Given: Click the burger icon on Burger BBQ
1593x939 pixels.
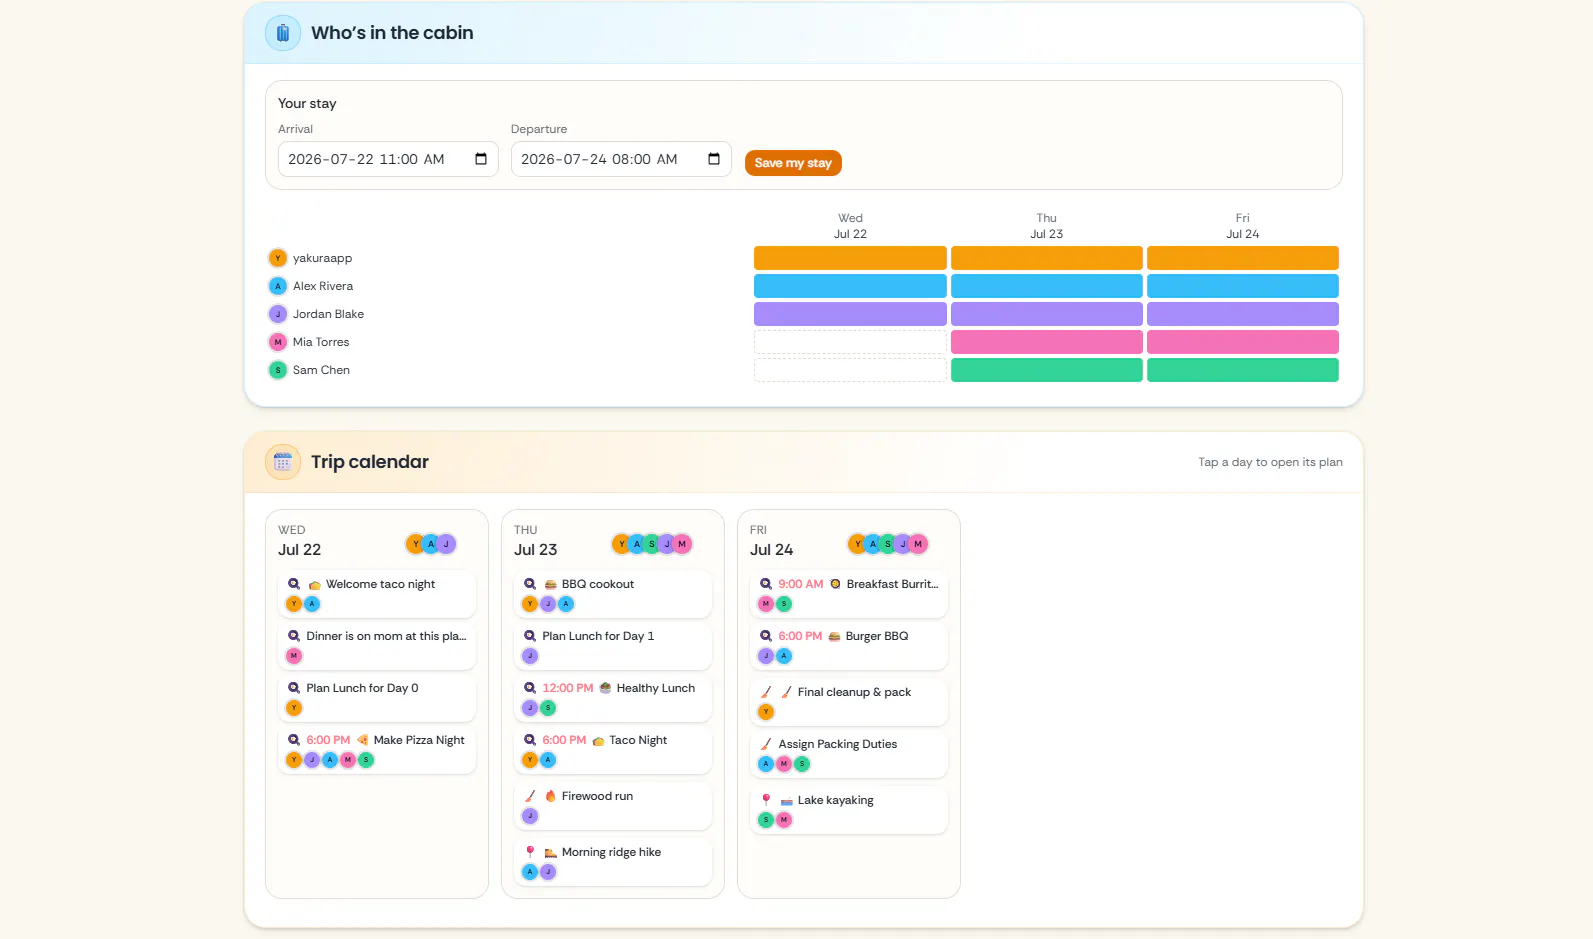Looking at the screenshot, I should (x=834, y=636).
